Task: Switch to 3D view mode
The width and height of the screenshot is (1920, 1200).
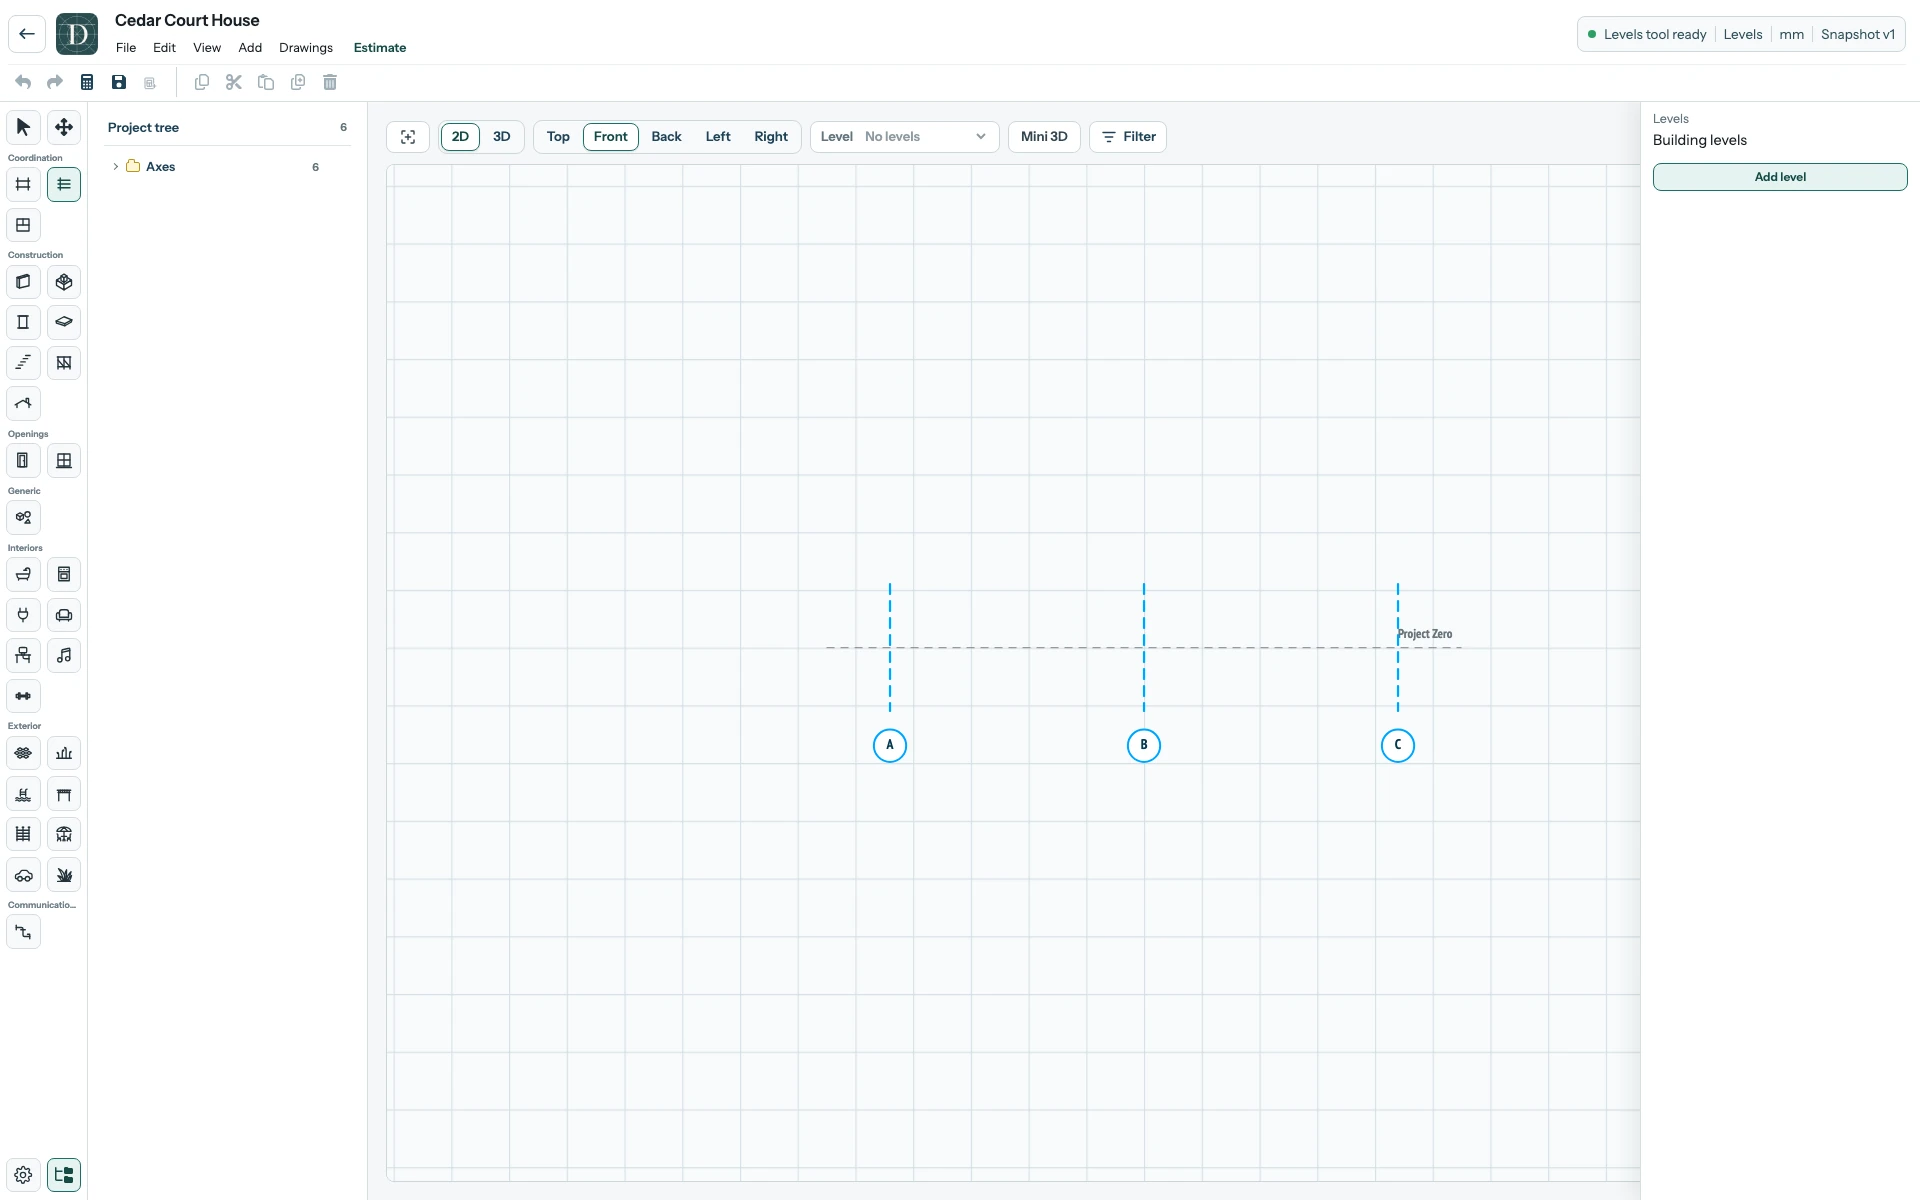Action: click(x=502, y=137)
